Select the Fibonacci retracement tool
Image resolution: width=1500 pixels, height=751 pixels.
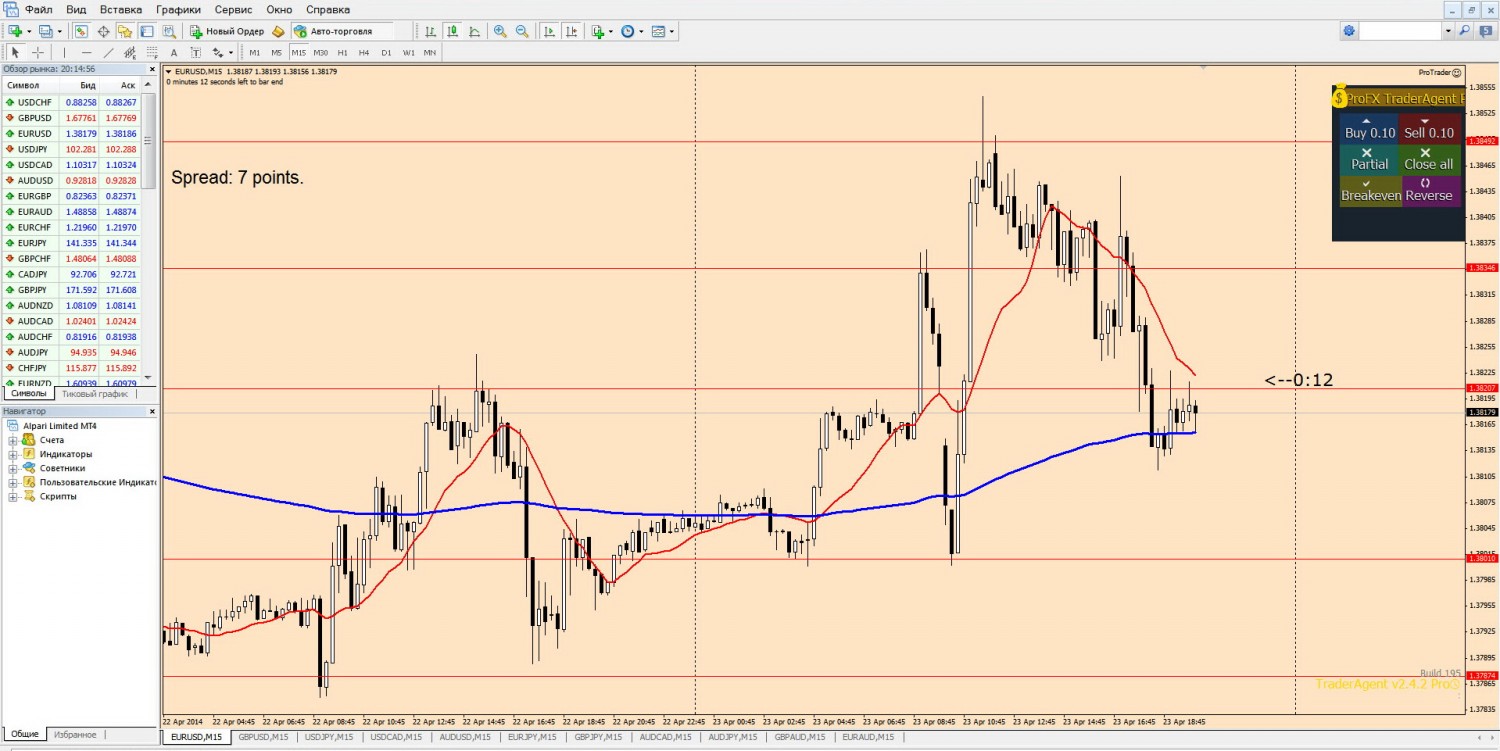pos(152,52)
